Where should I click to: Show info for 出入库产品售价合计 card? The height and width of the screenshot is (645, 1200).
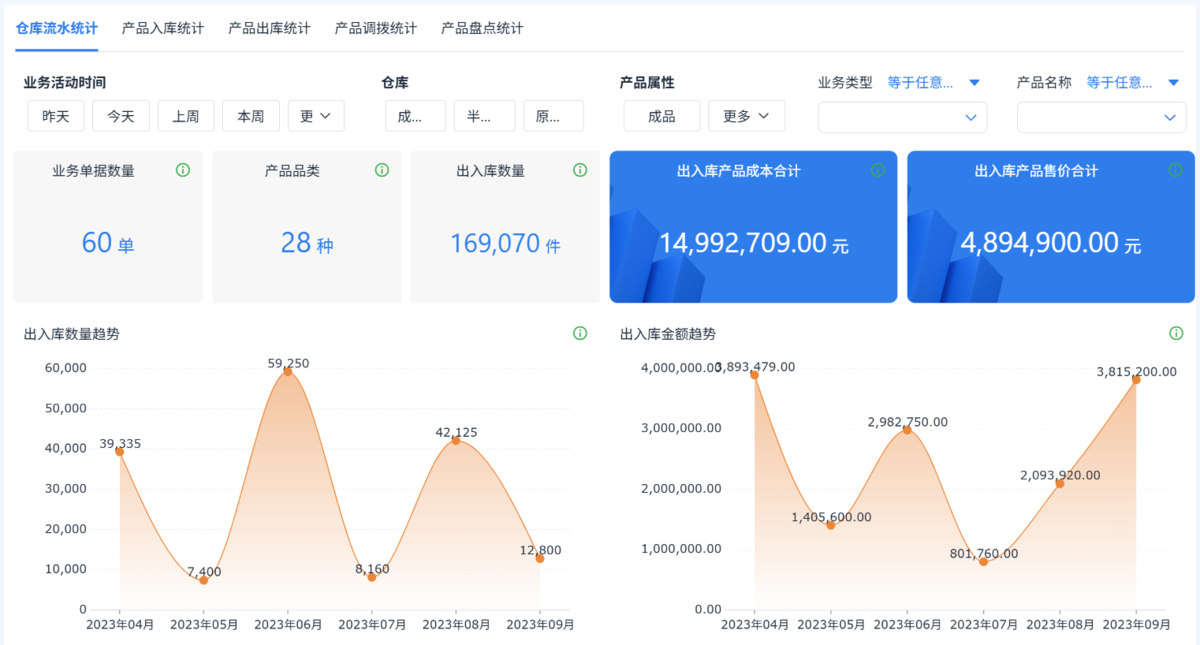(1176, 170)
